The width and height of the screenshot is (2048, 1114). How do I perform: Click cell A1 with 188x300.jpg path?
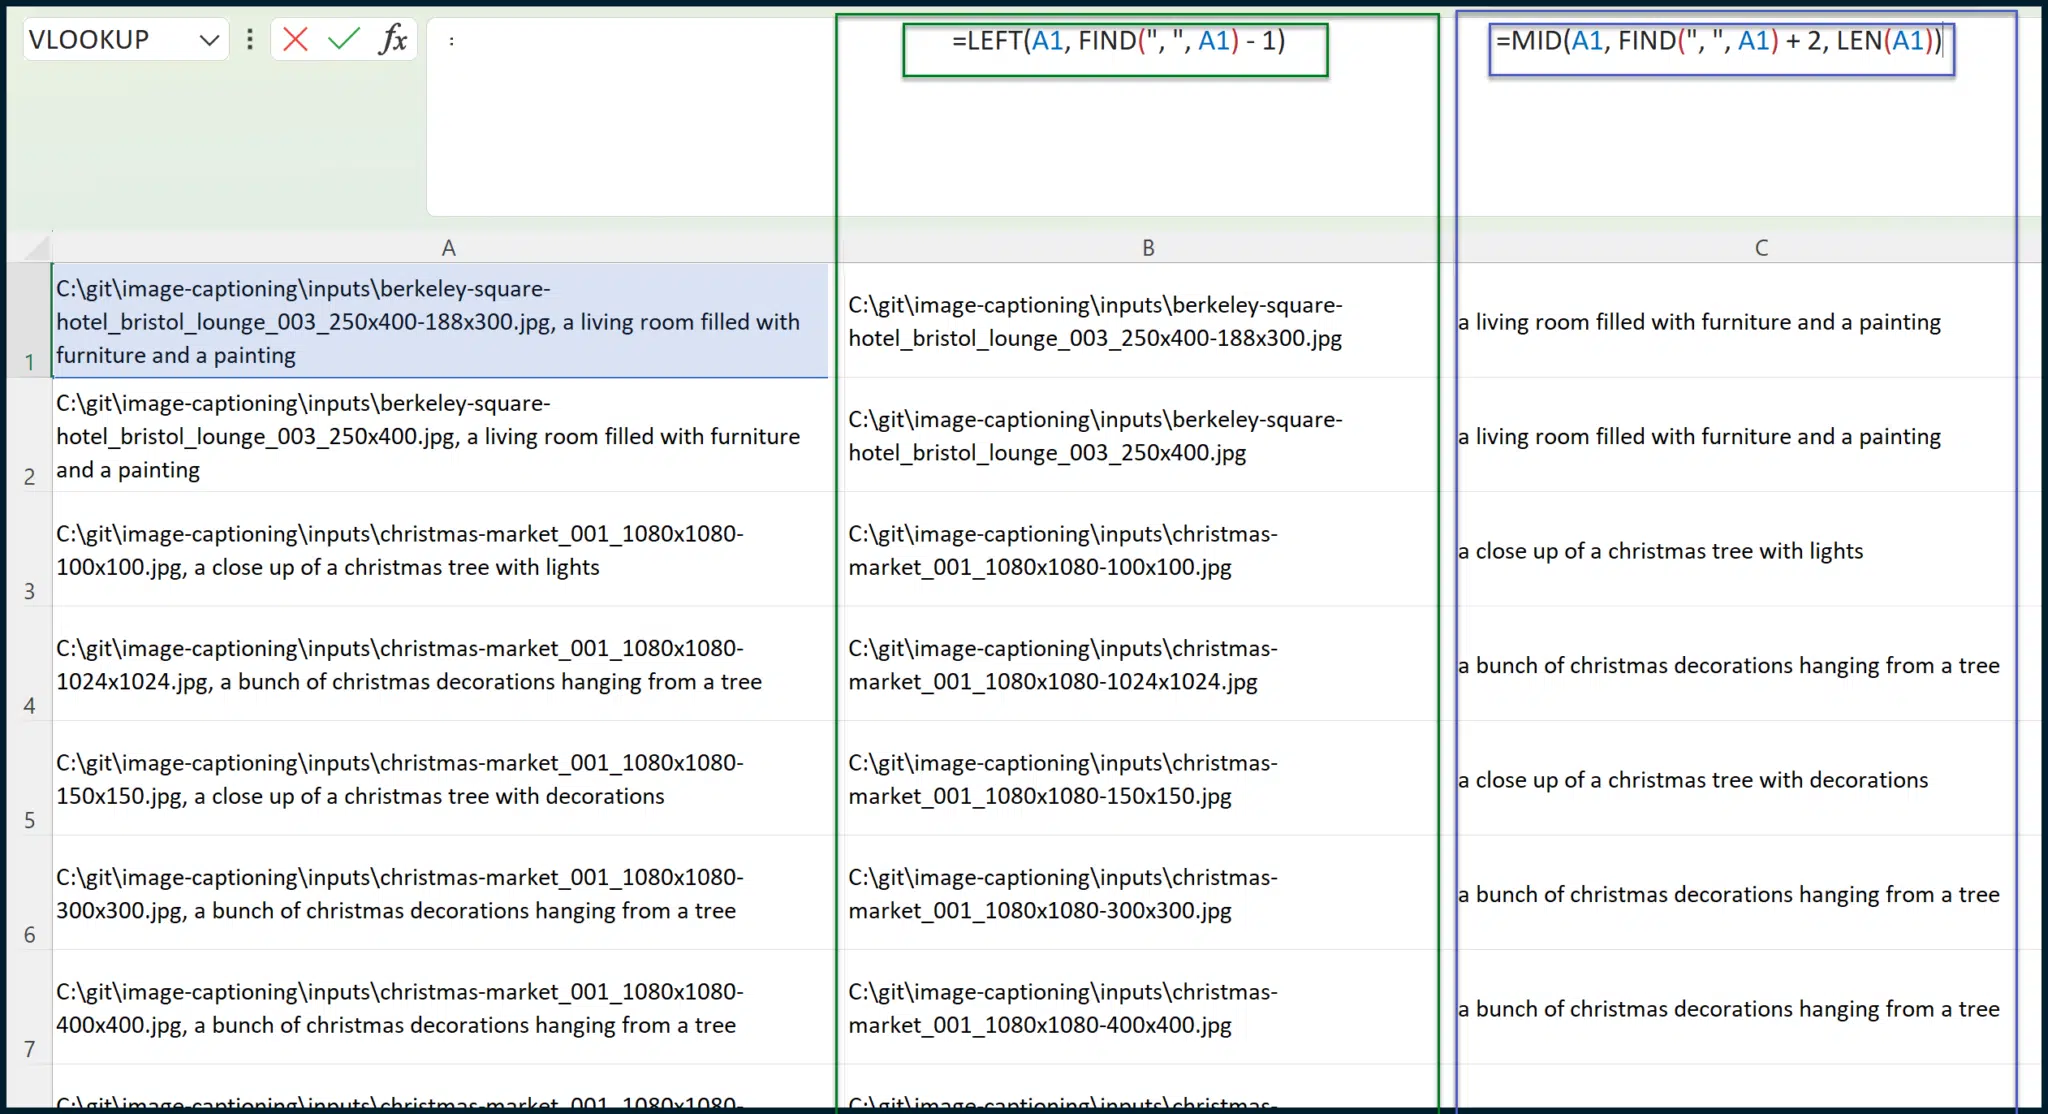click(x=440, y=321)
